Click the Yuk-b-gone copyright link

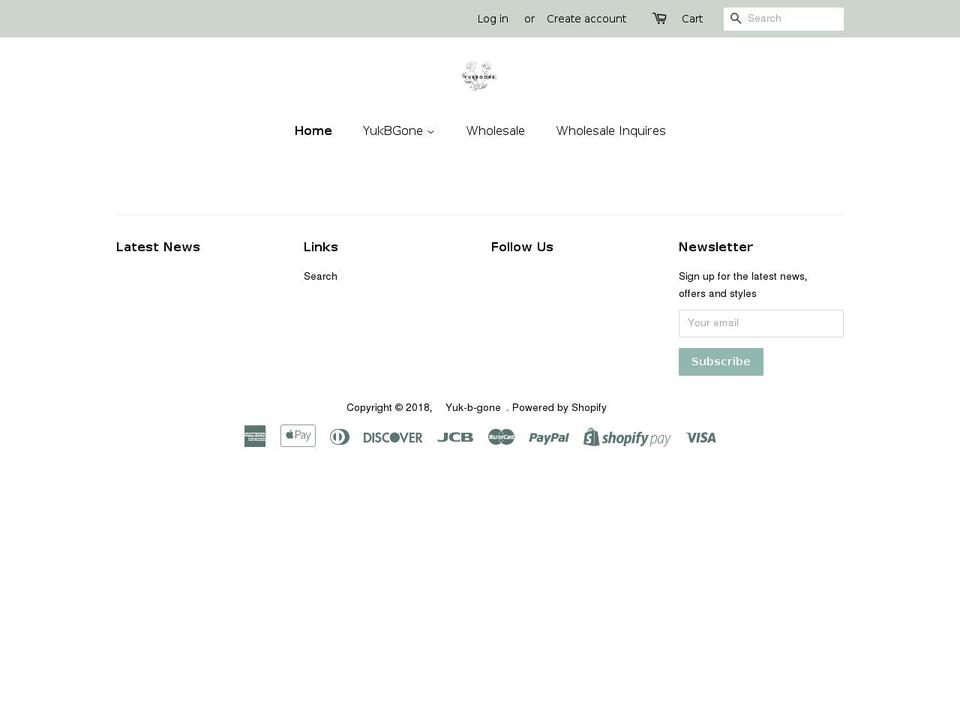click(473, 408)
